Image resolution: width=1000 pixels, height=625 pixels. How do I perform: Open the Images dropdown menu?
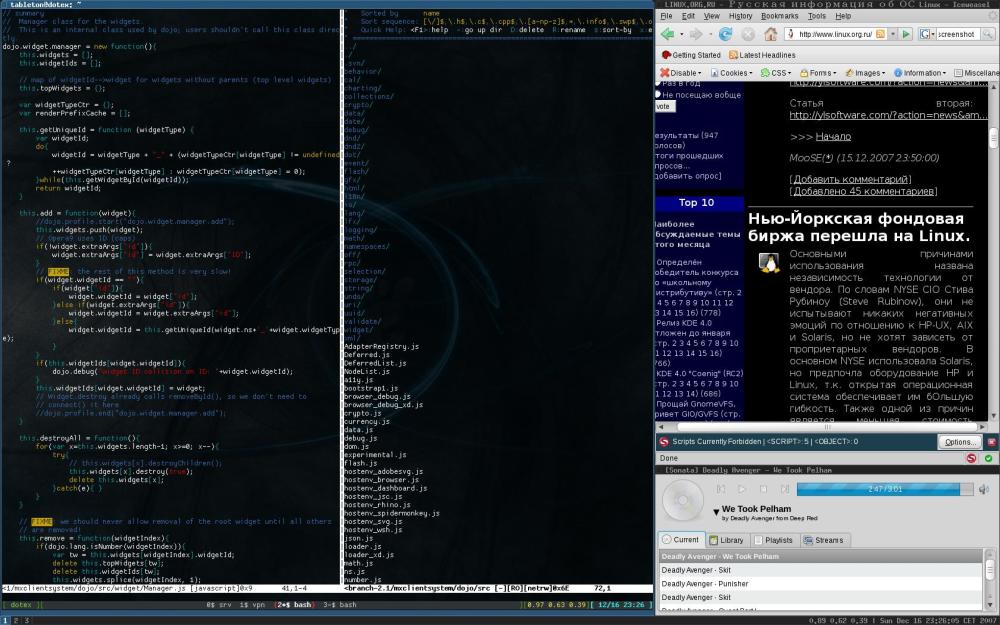tap(865, 73)
